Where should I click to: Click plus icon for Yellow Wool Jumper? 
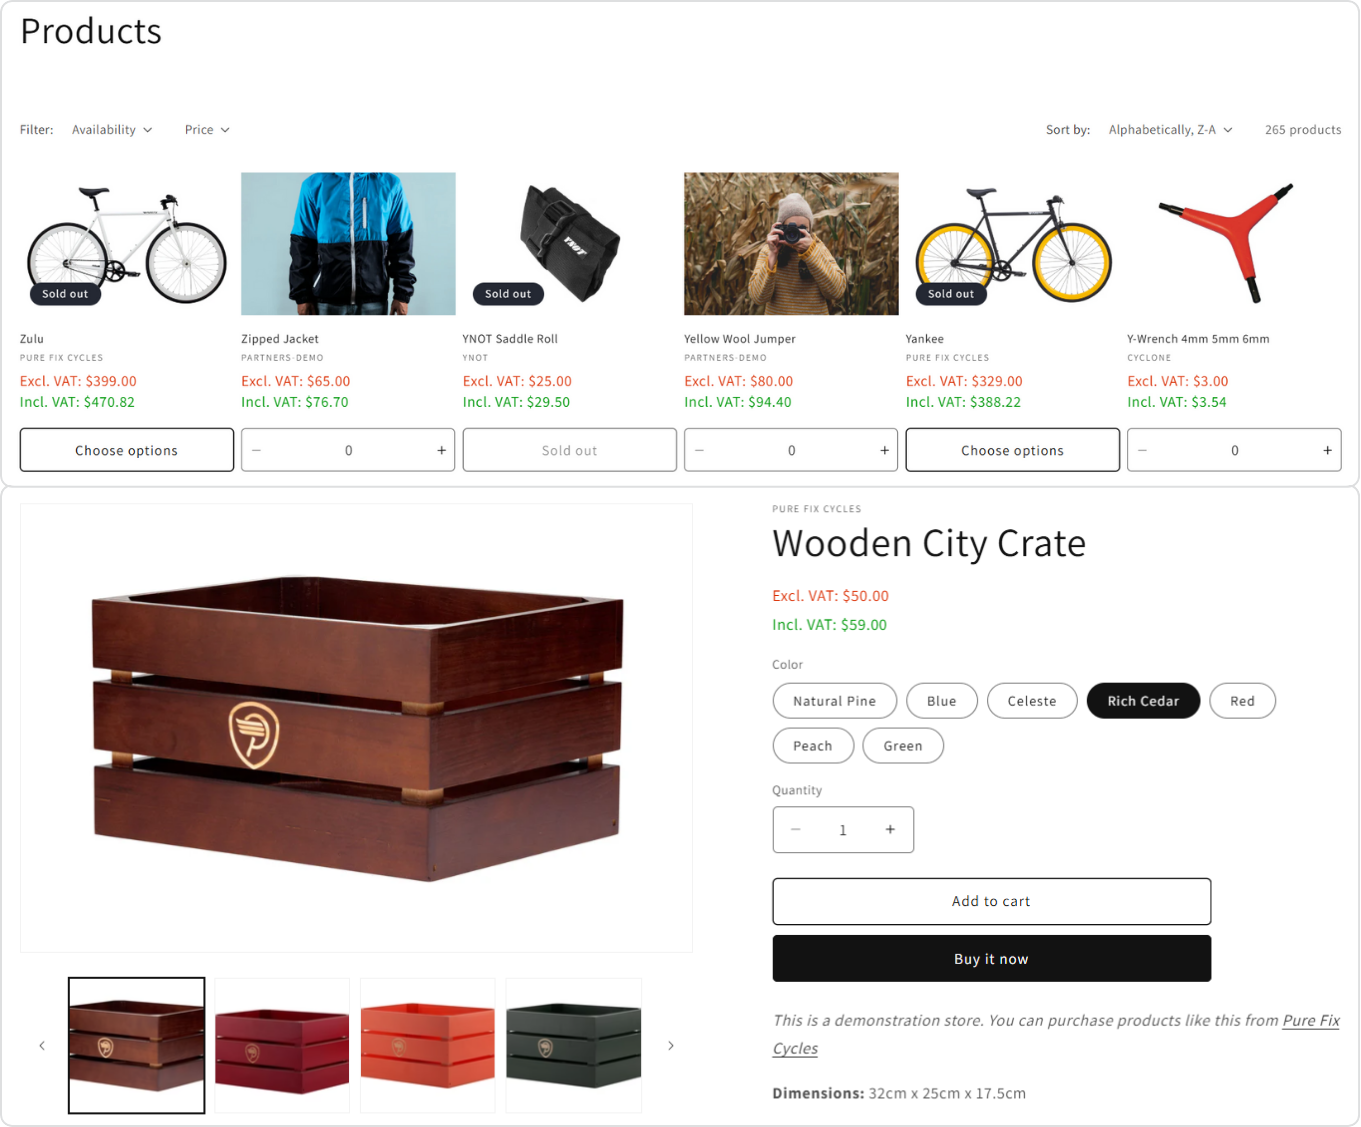click(x=884, y=451)
